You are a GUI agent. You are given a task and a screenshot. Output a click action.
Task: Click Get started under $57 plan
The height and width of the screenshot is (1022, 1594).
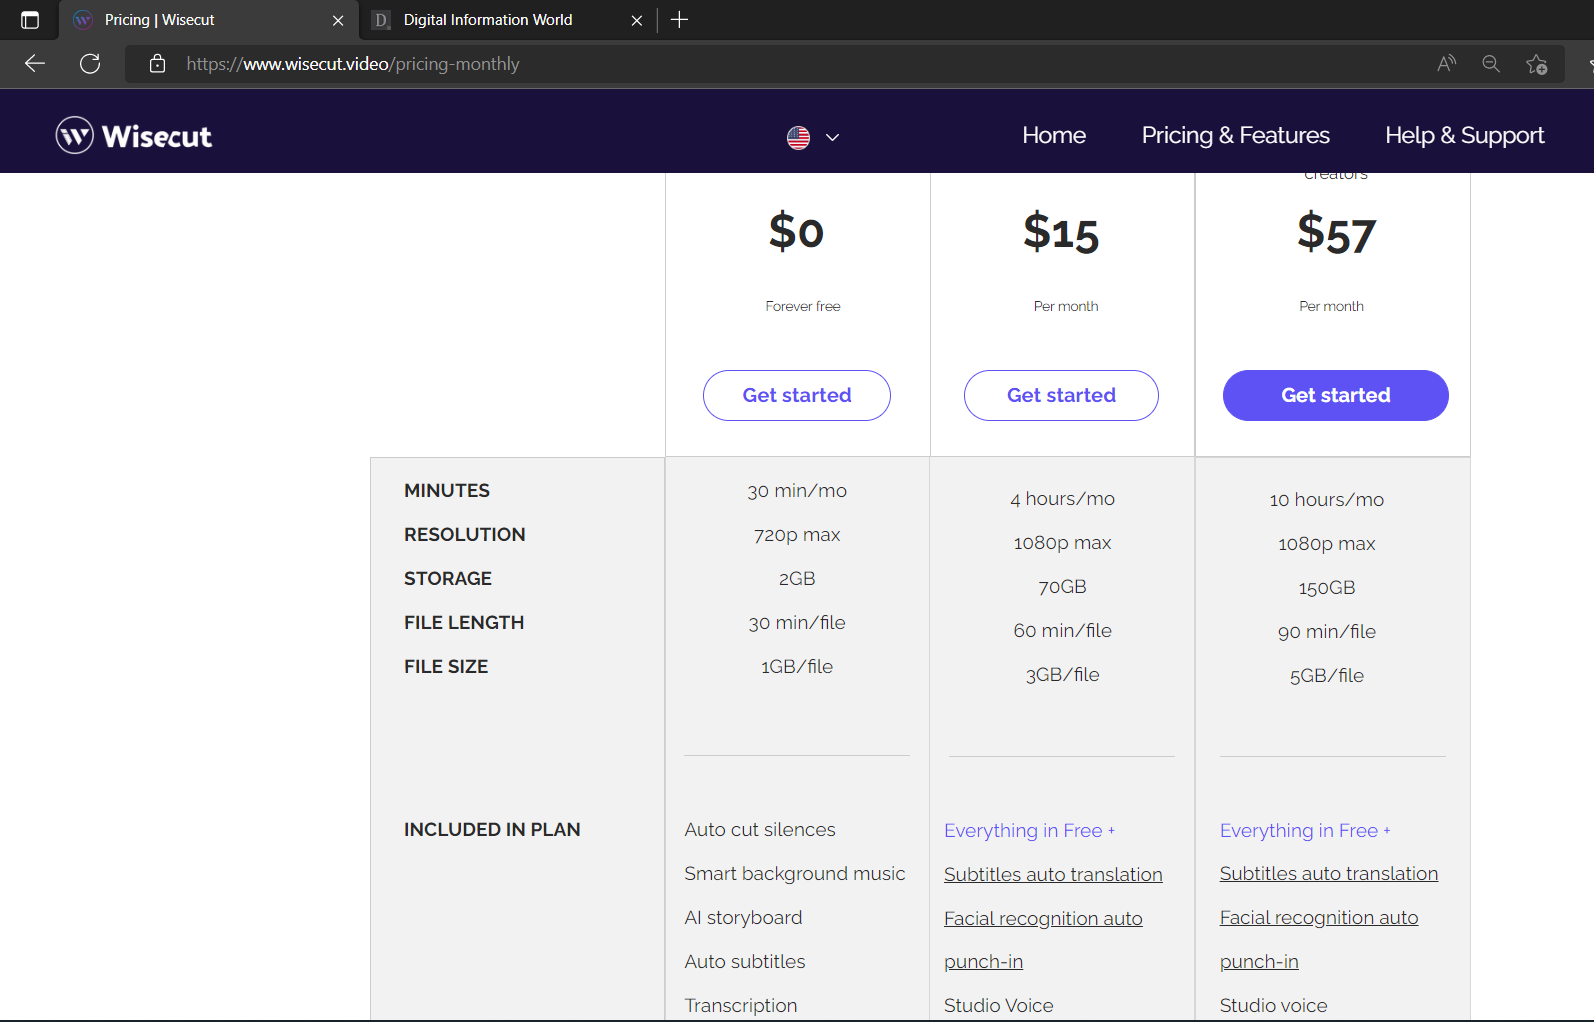tap(1336, 395)
